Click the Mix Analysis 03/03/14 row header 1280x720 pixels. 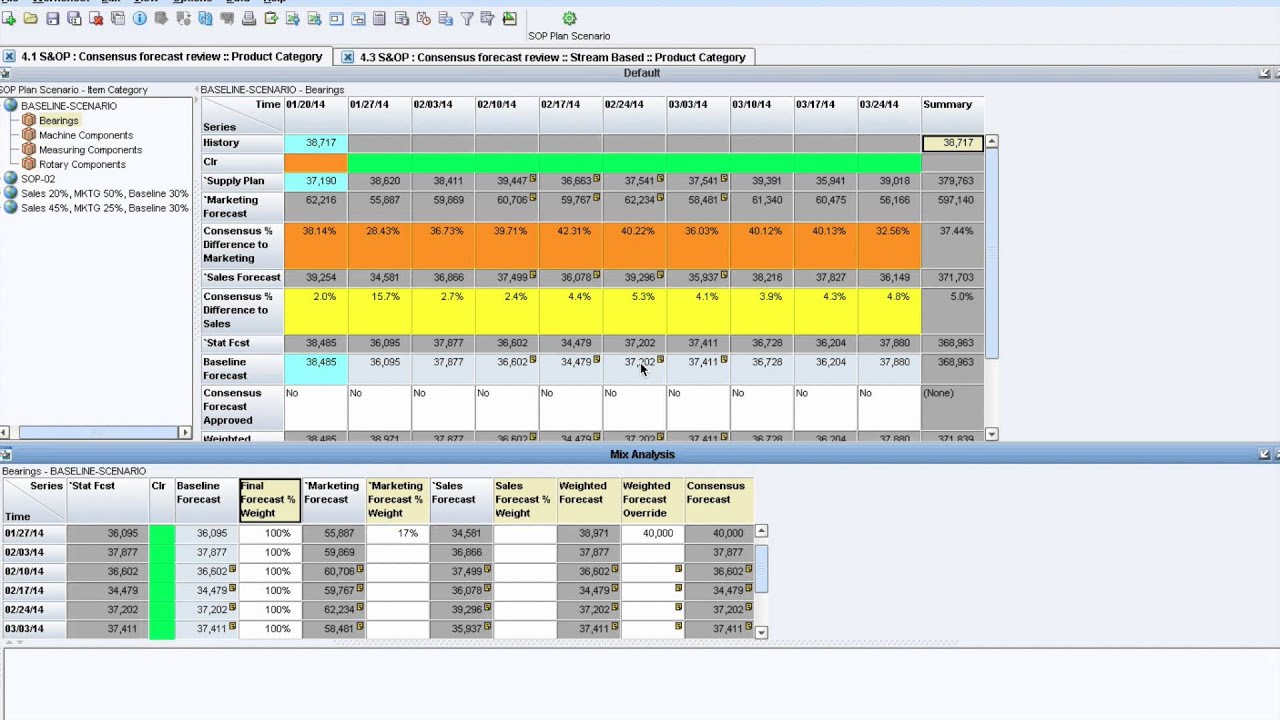tap(33, 629)
